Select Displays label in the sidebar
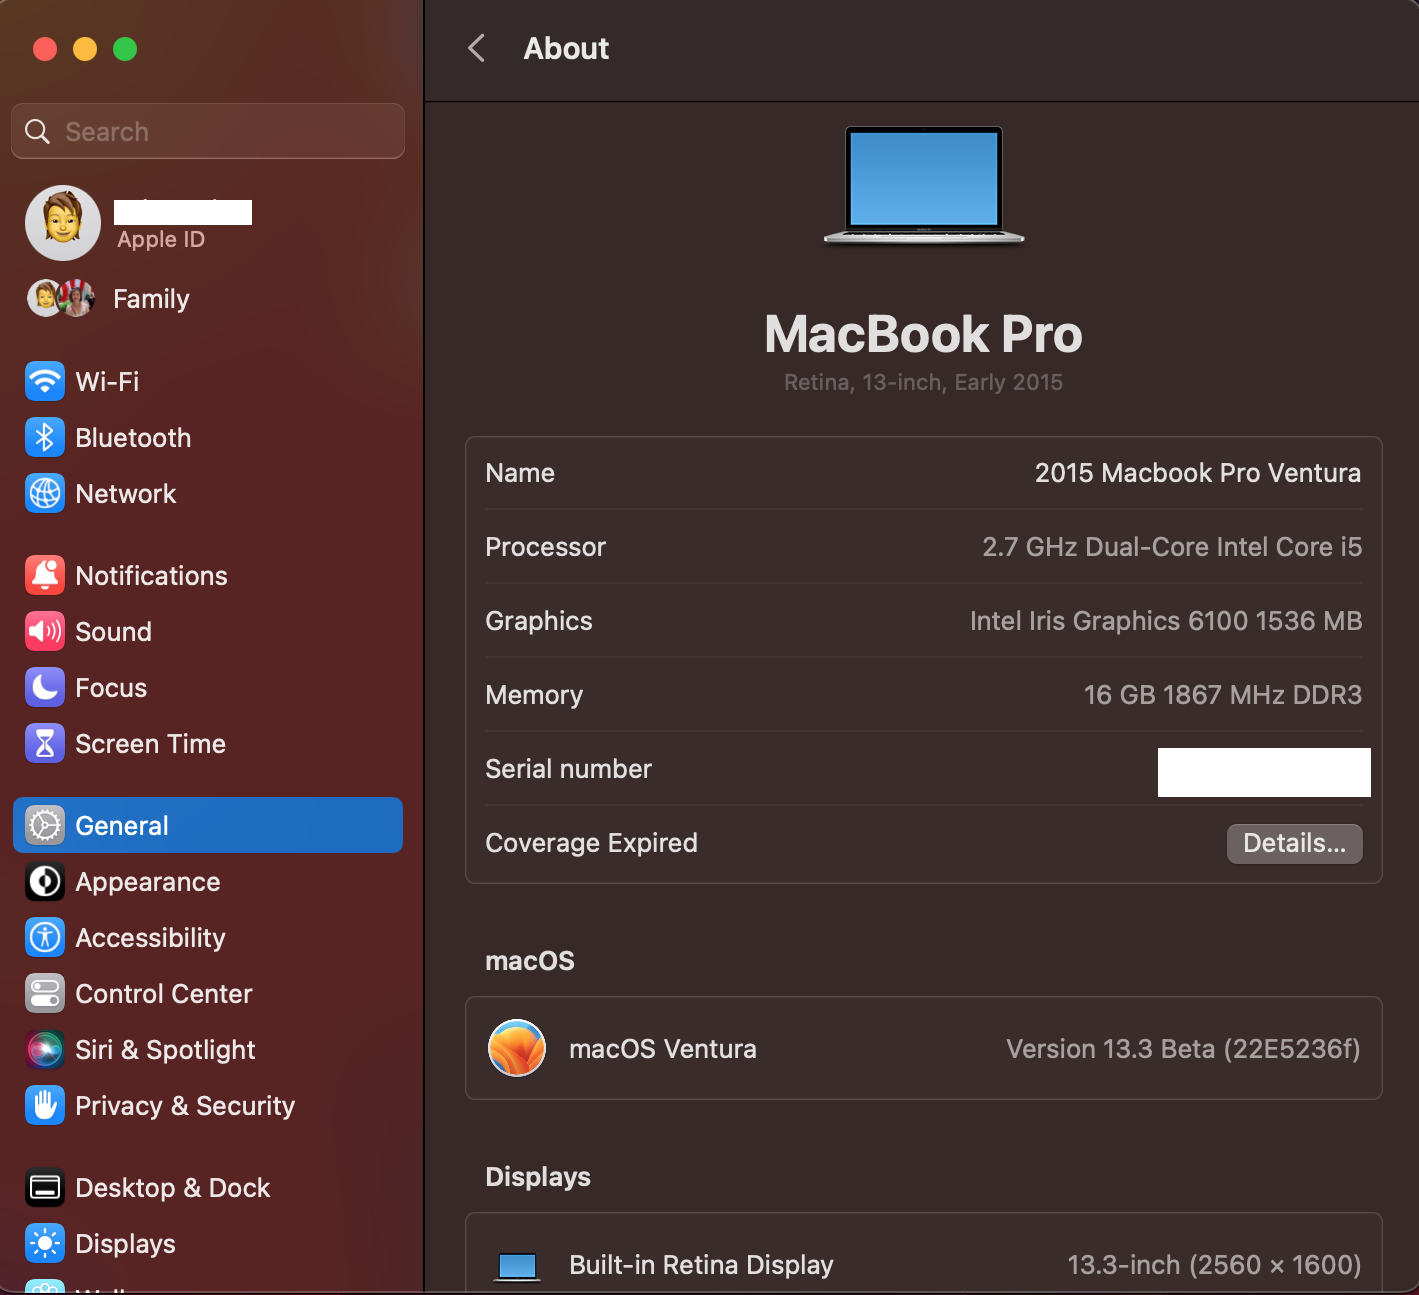Screen dimensions: 1419x1295 coord(126,1243)
